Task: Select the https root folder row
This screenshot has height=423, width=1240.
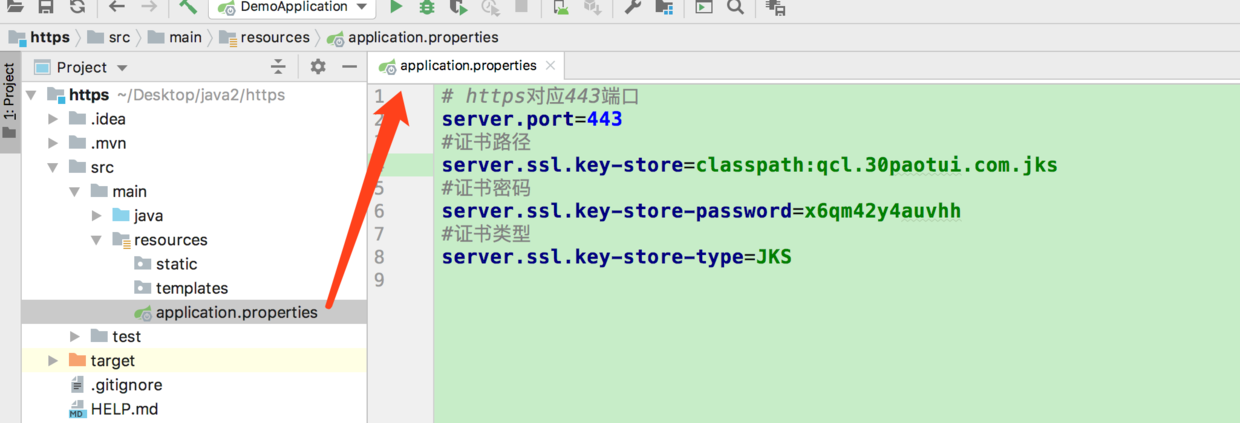Action: (x=194, y=95)
